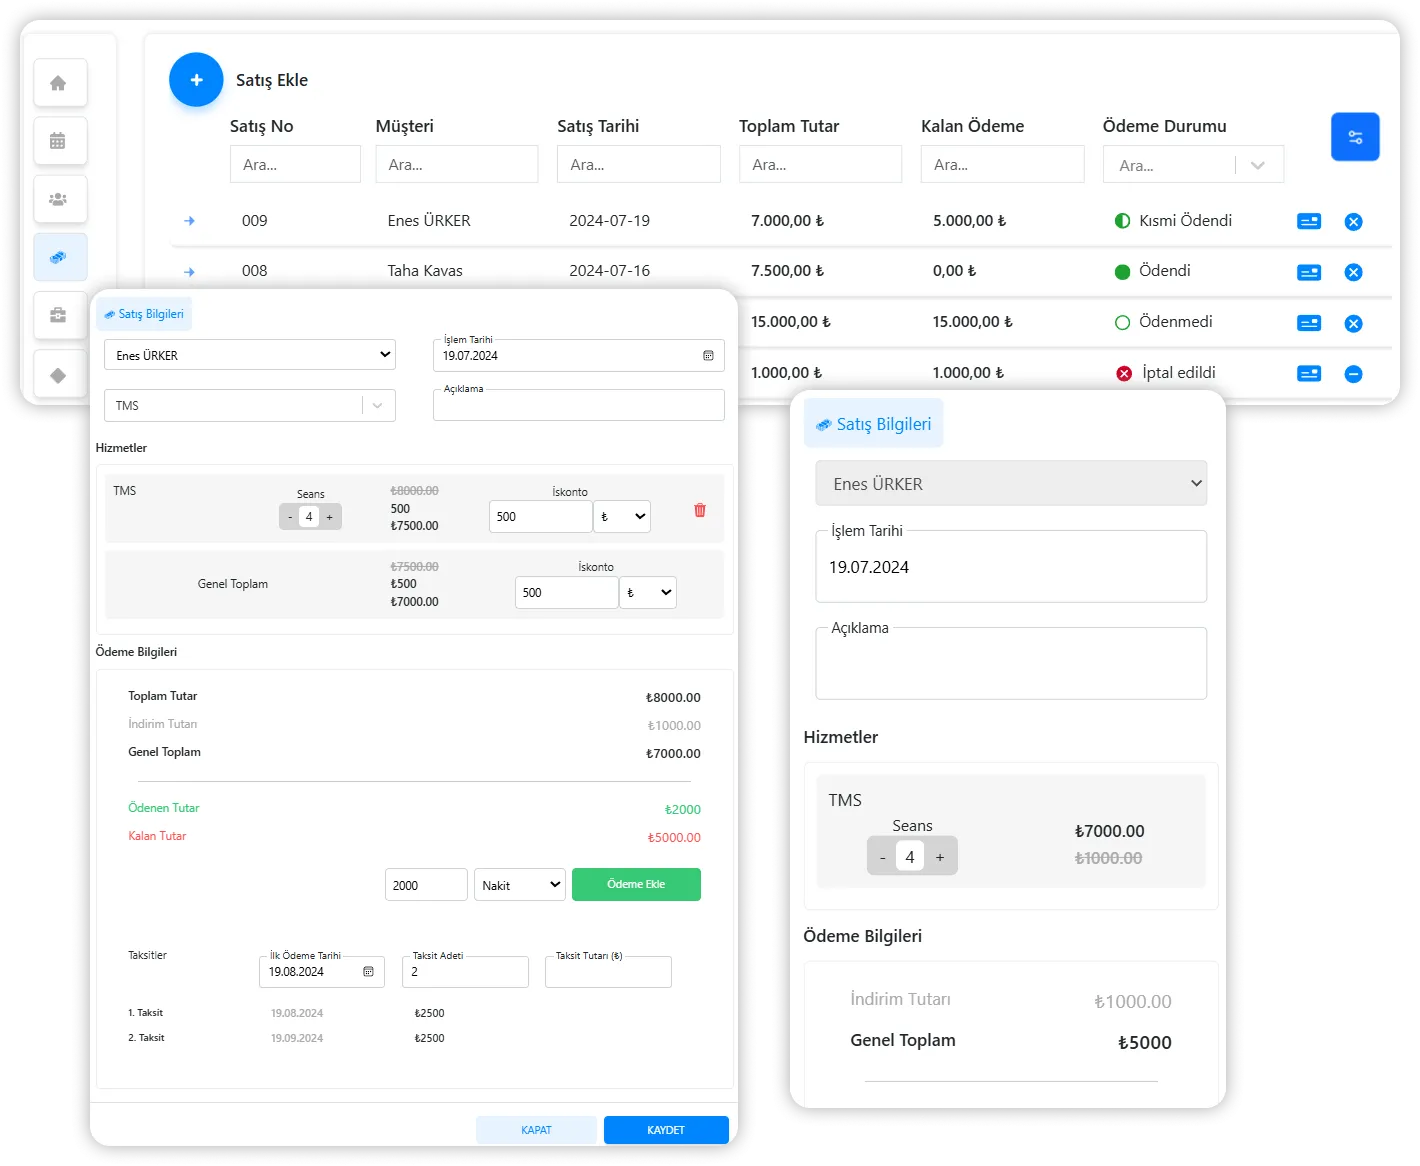This screenshot has height=1166, width=1420.
Task: Open payment card icon for sale 009
Action: 1308,221
